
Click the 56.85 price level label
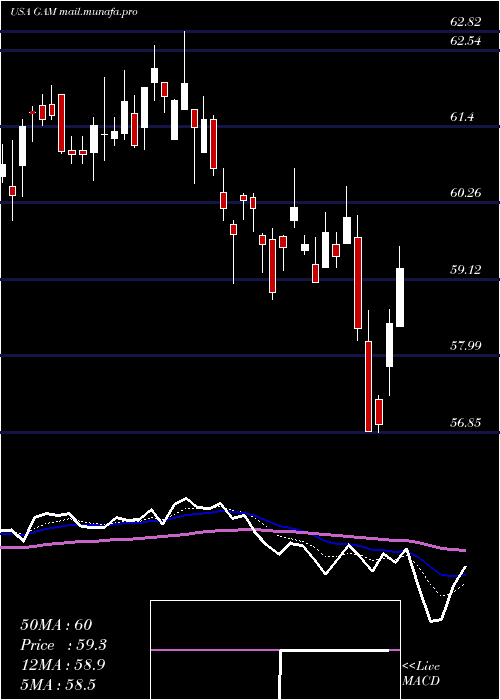click(466, 422)
